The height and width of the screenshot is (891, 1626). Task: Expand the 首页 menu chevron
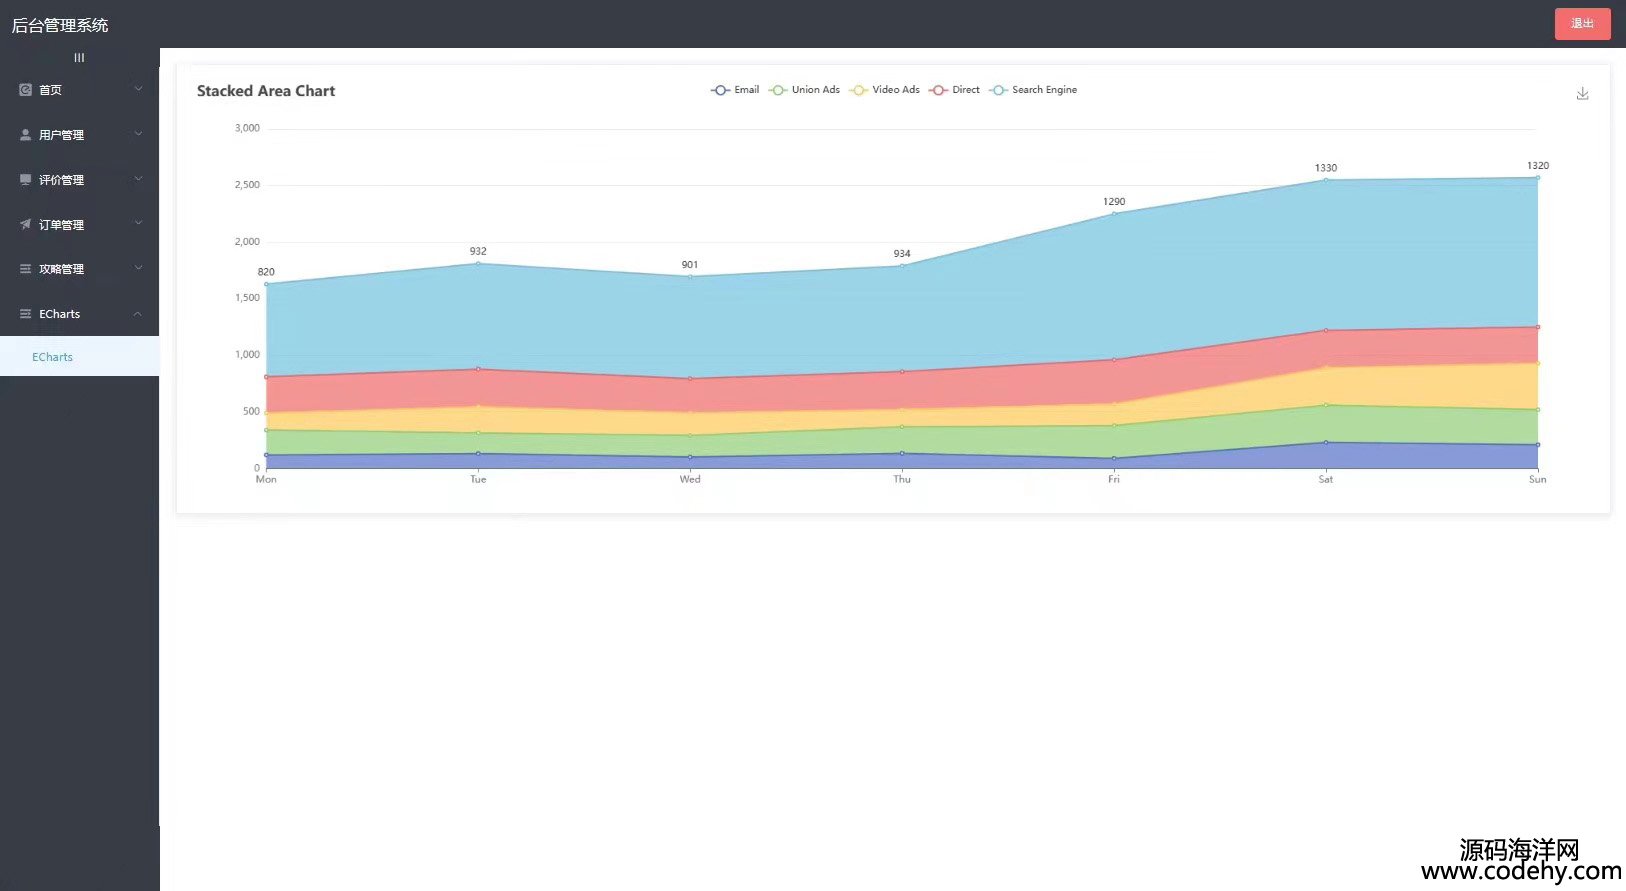[x=138, y=89]
